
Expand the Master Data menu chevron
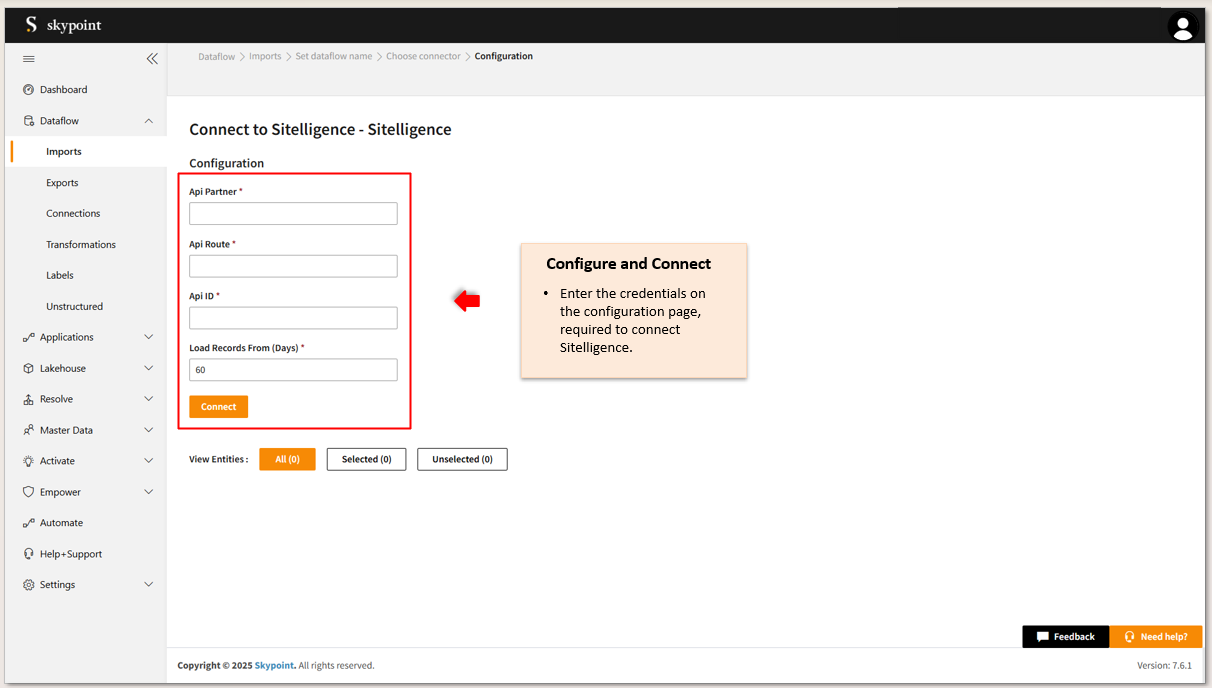point(149,430)
